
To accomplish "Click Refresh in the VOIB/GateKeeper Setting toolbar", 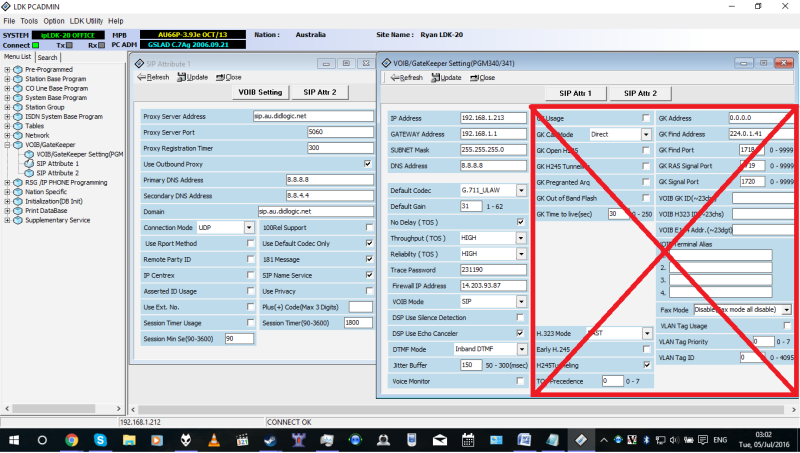I will tap(407, 78).
